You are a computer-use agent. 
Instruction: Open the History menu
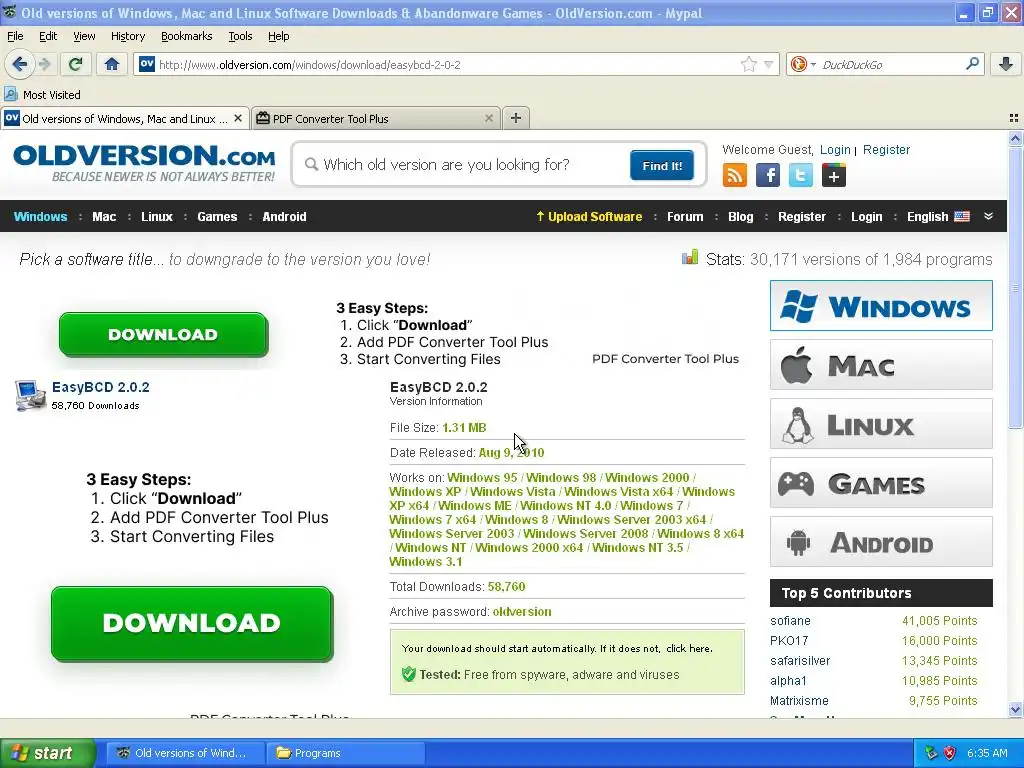(127, 36)
